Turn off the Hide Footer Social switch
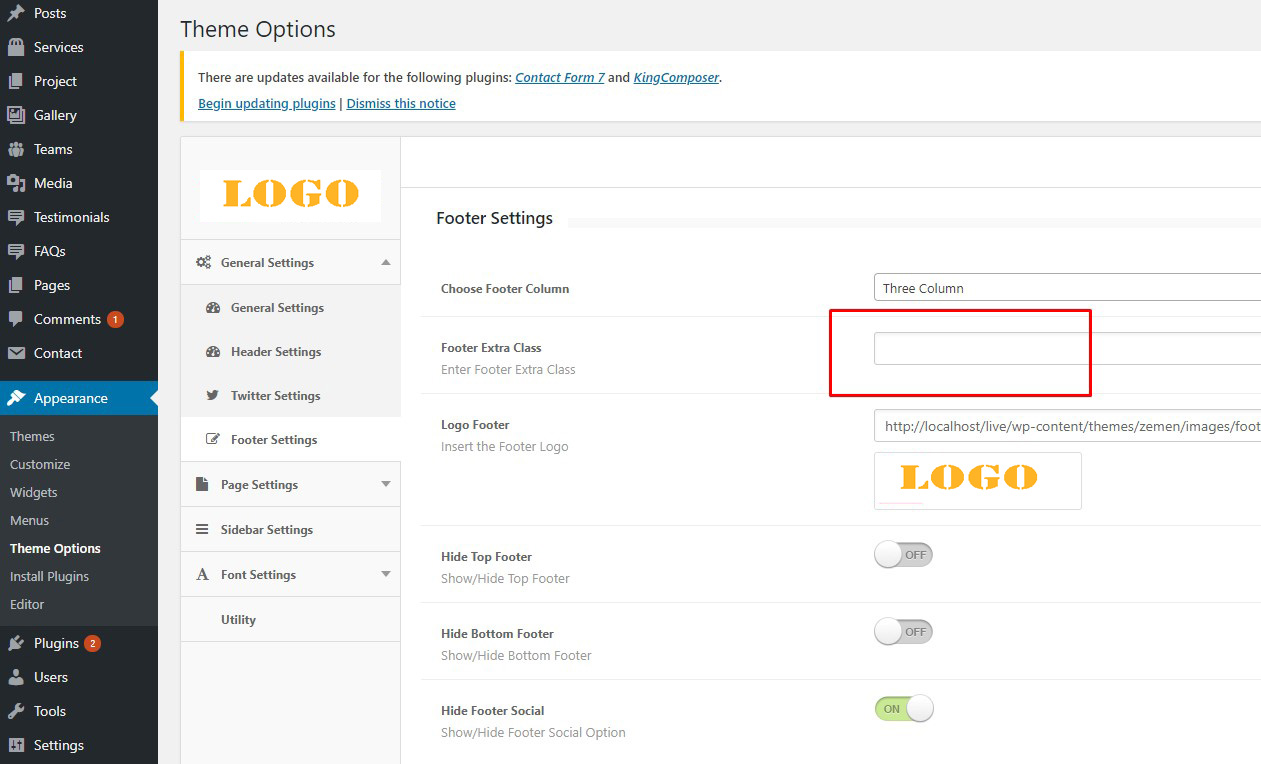 click(903, 709)
